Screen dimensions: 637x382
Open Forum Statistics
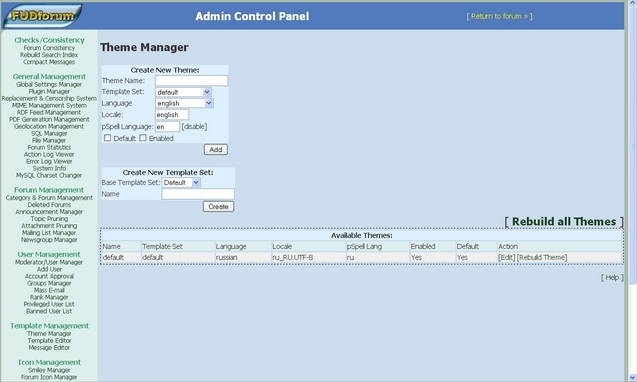49,148
